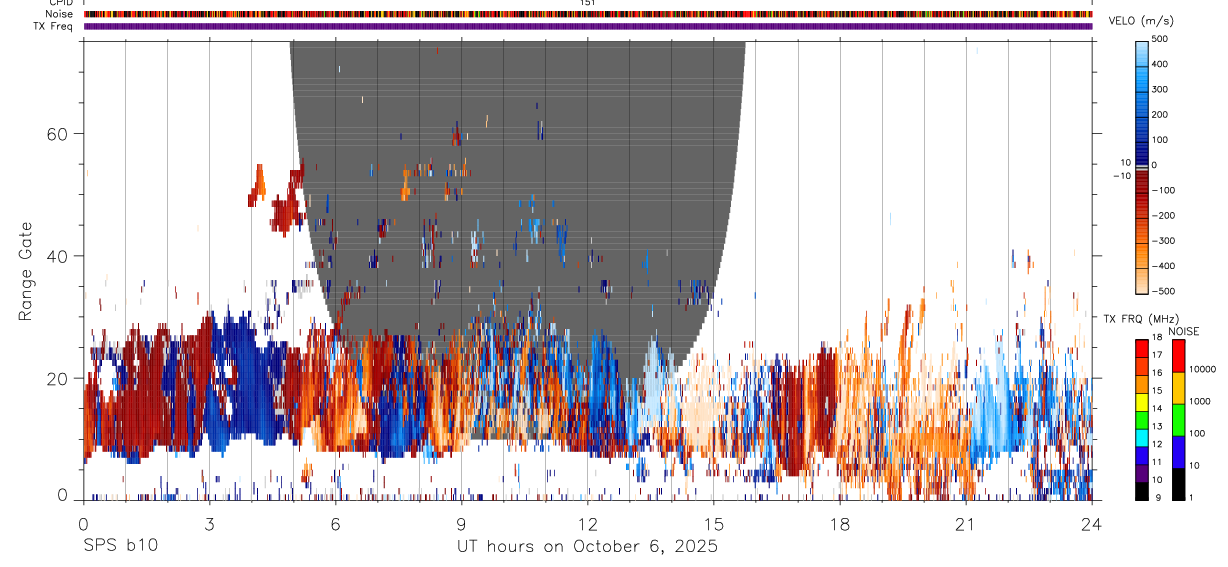Click the multicolored Noise strip above the plot

(588, 14)
